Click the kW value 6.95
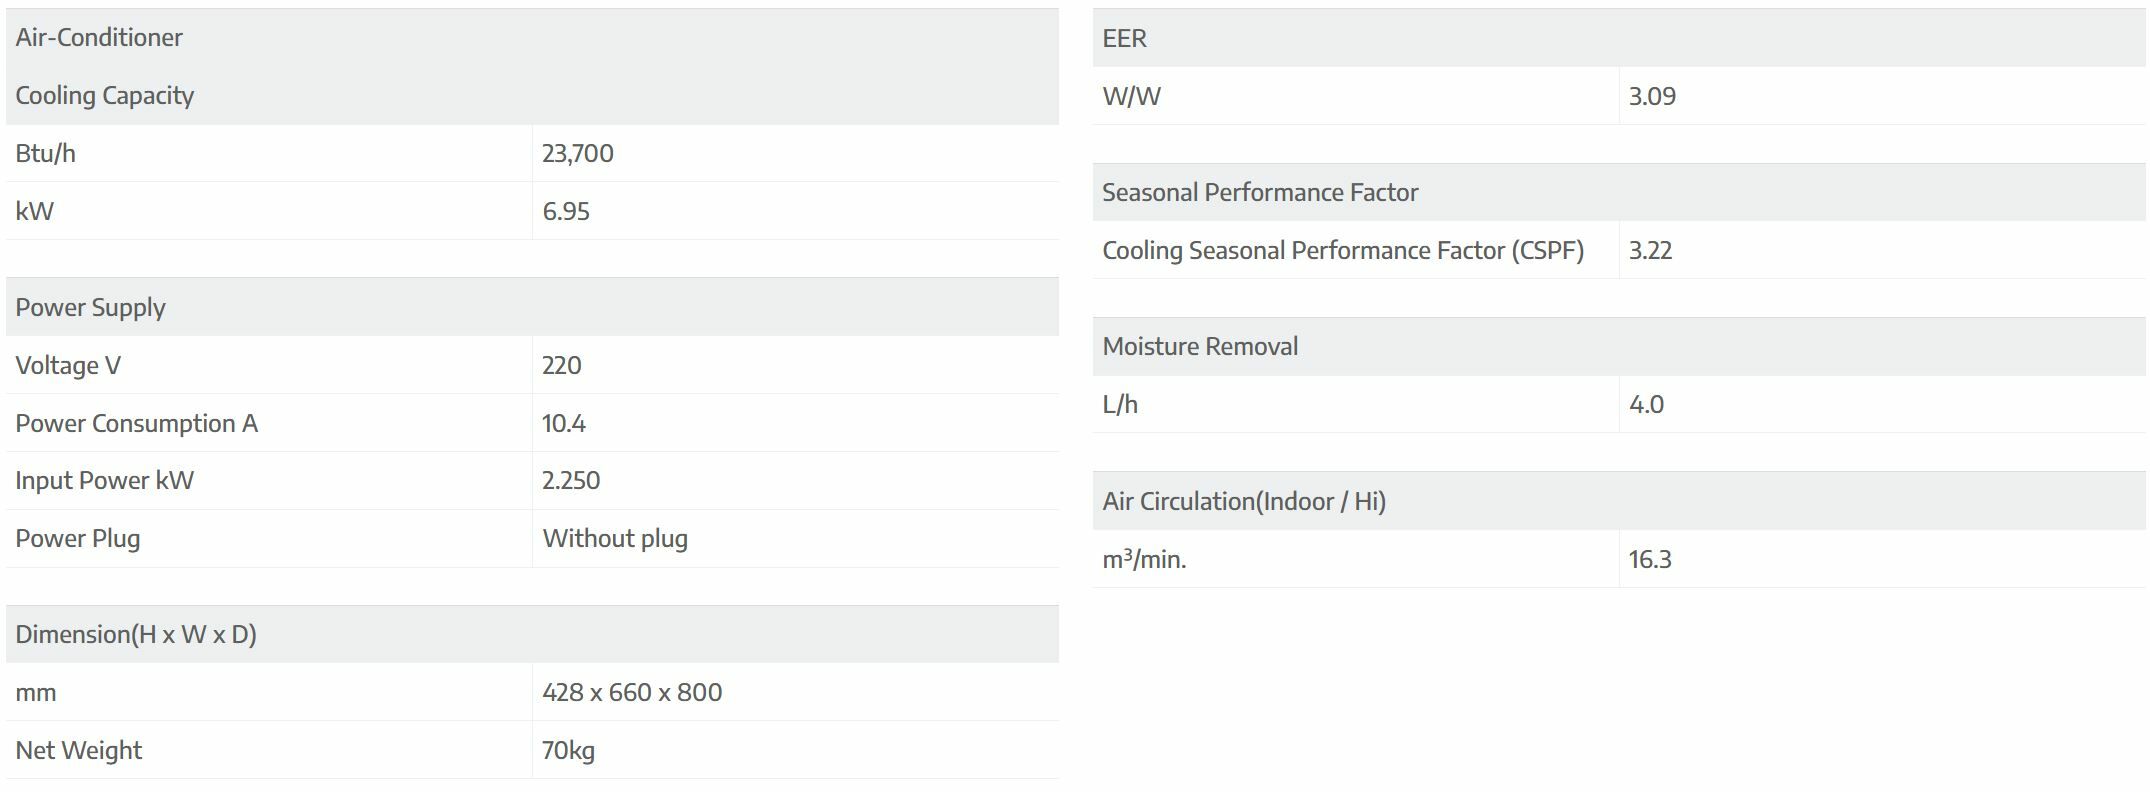Screen dimensions: 2150x792 [x=566, y=212]
